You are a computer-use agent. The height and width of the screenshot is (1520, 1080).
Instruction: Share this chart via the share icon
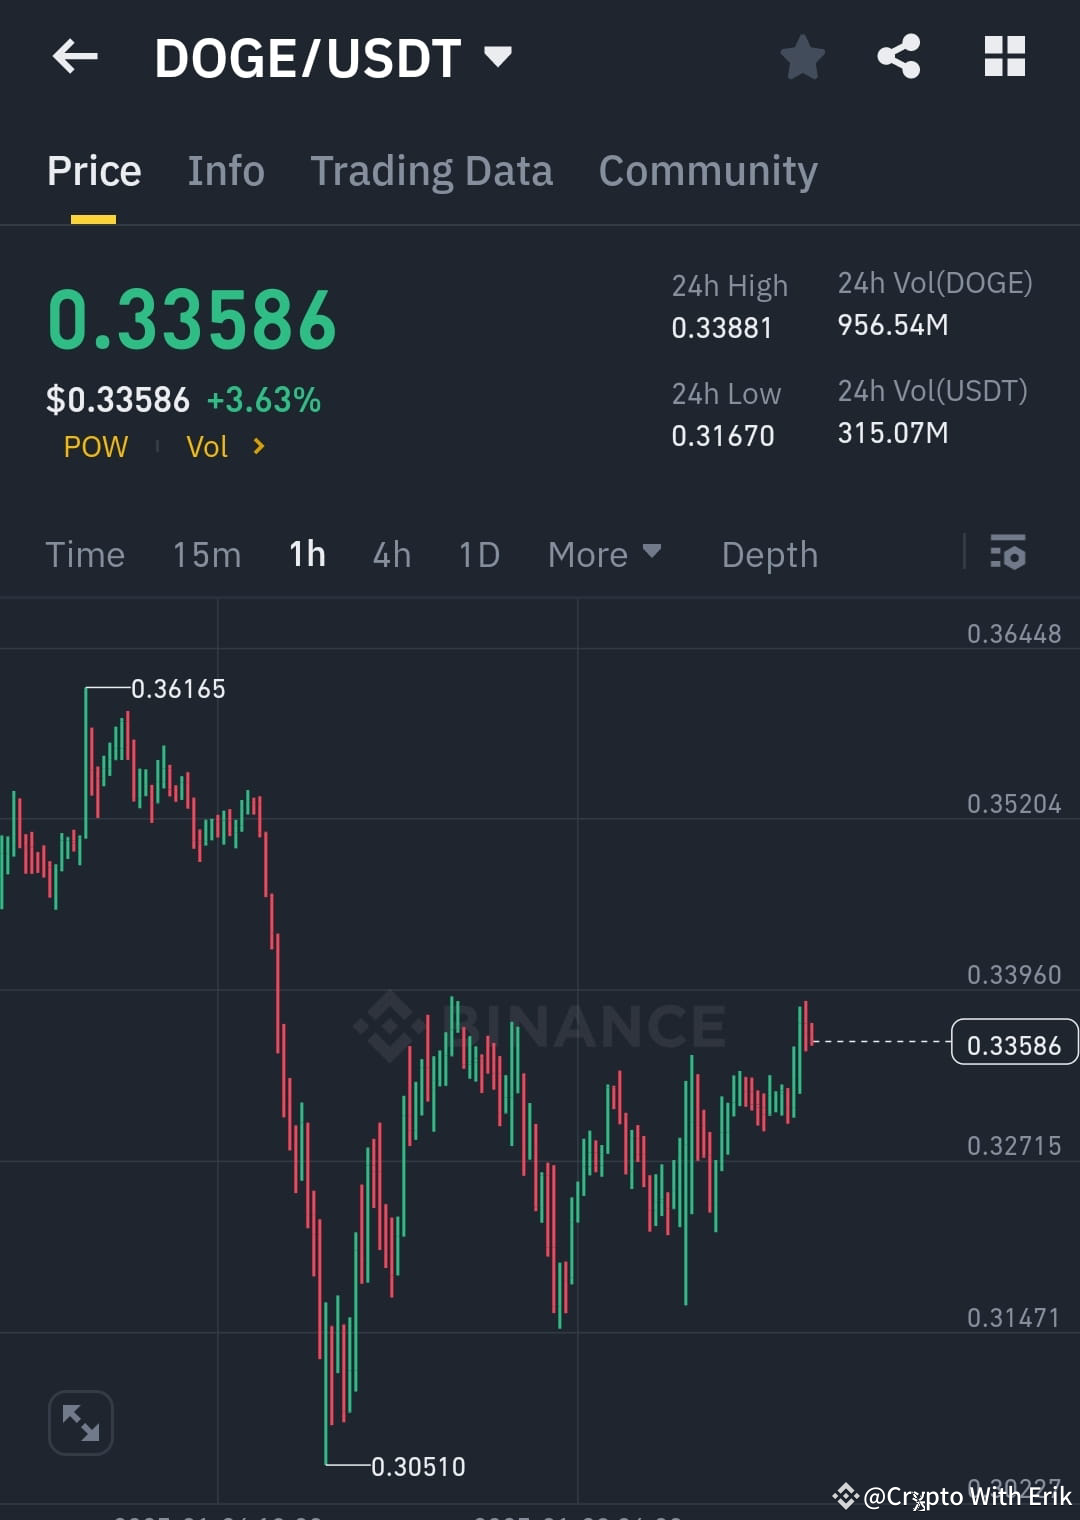click(898, 57)
